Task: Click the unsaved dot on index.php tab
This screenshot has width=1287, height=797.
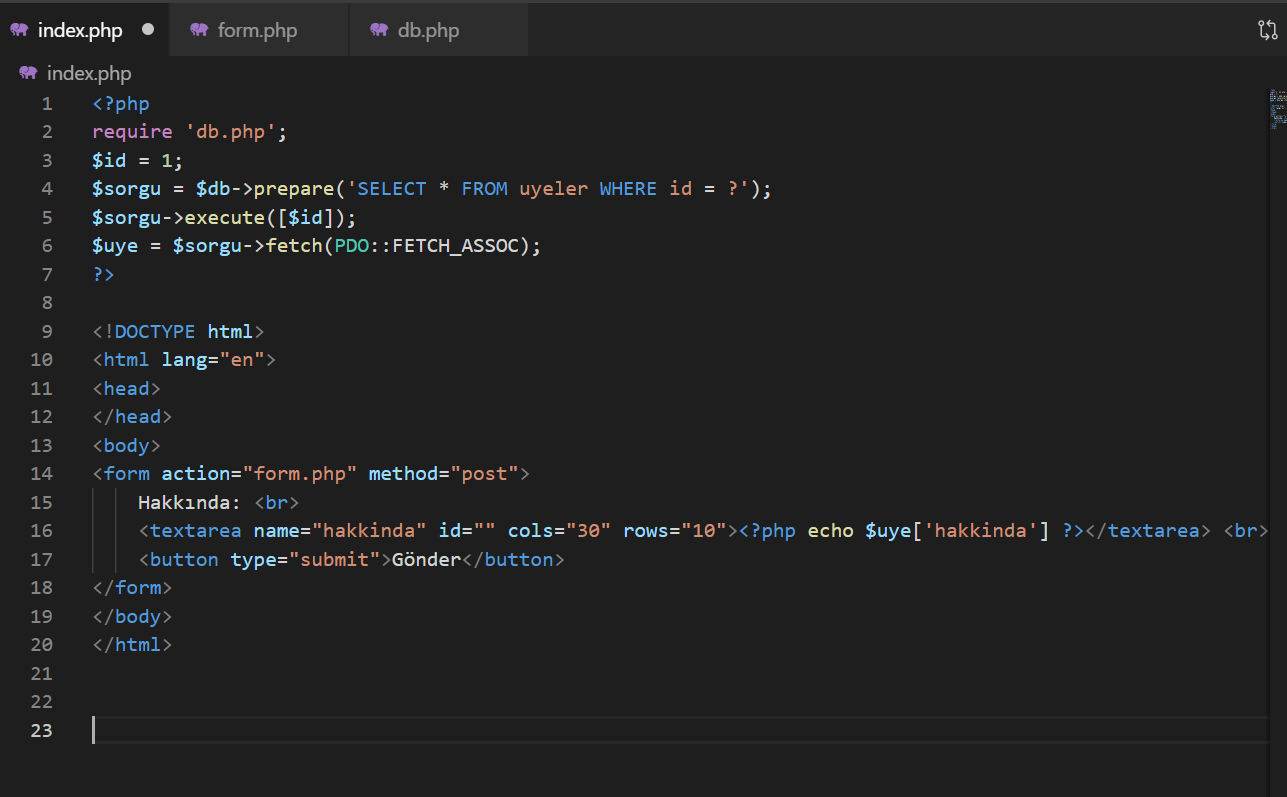Action: coord(148,29)
